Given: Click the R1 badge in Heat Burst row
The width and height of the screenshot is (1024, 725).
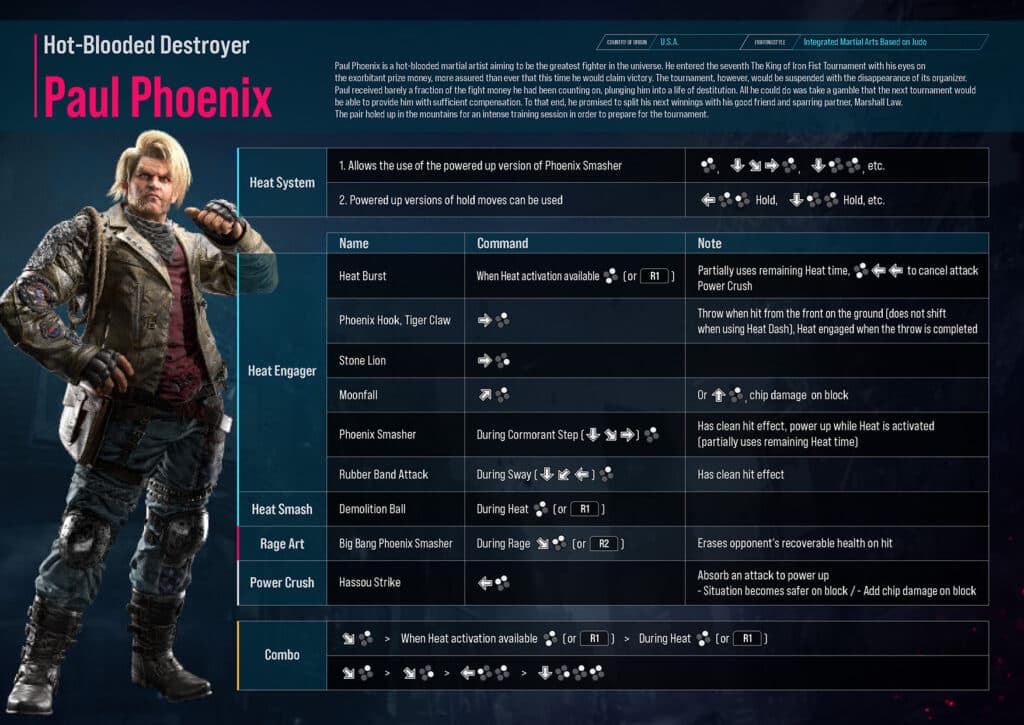Looking at the screenshot, I should 654,276.
